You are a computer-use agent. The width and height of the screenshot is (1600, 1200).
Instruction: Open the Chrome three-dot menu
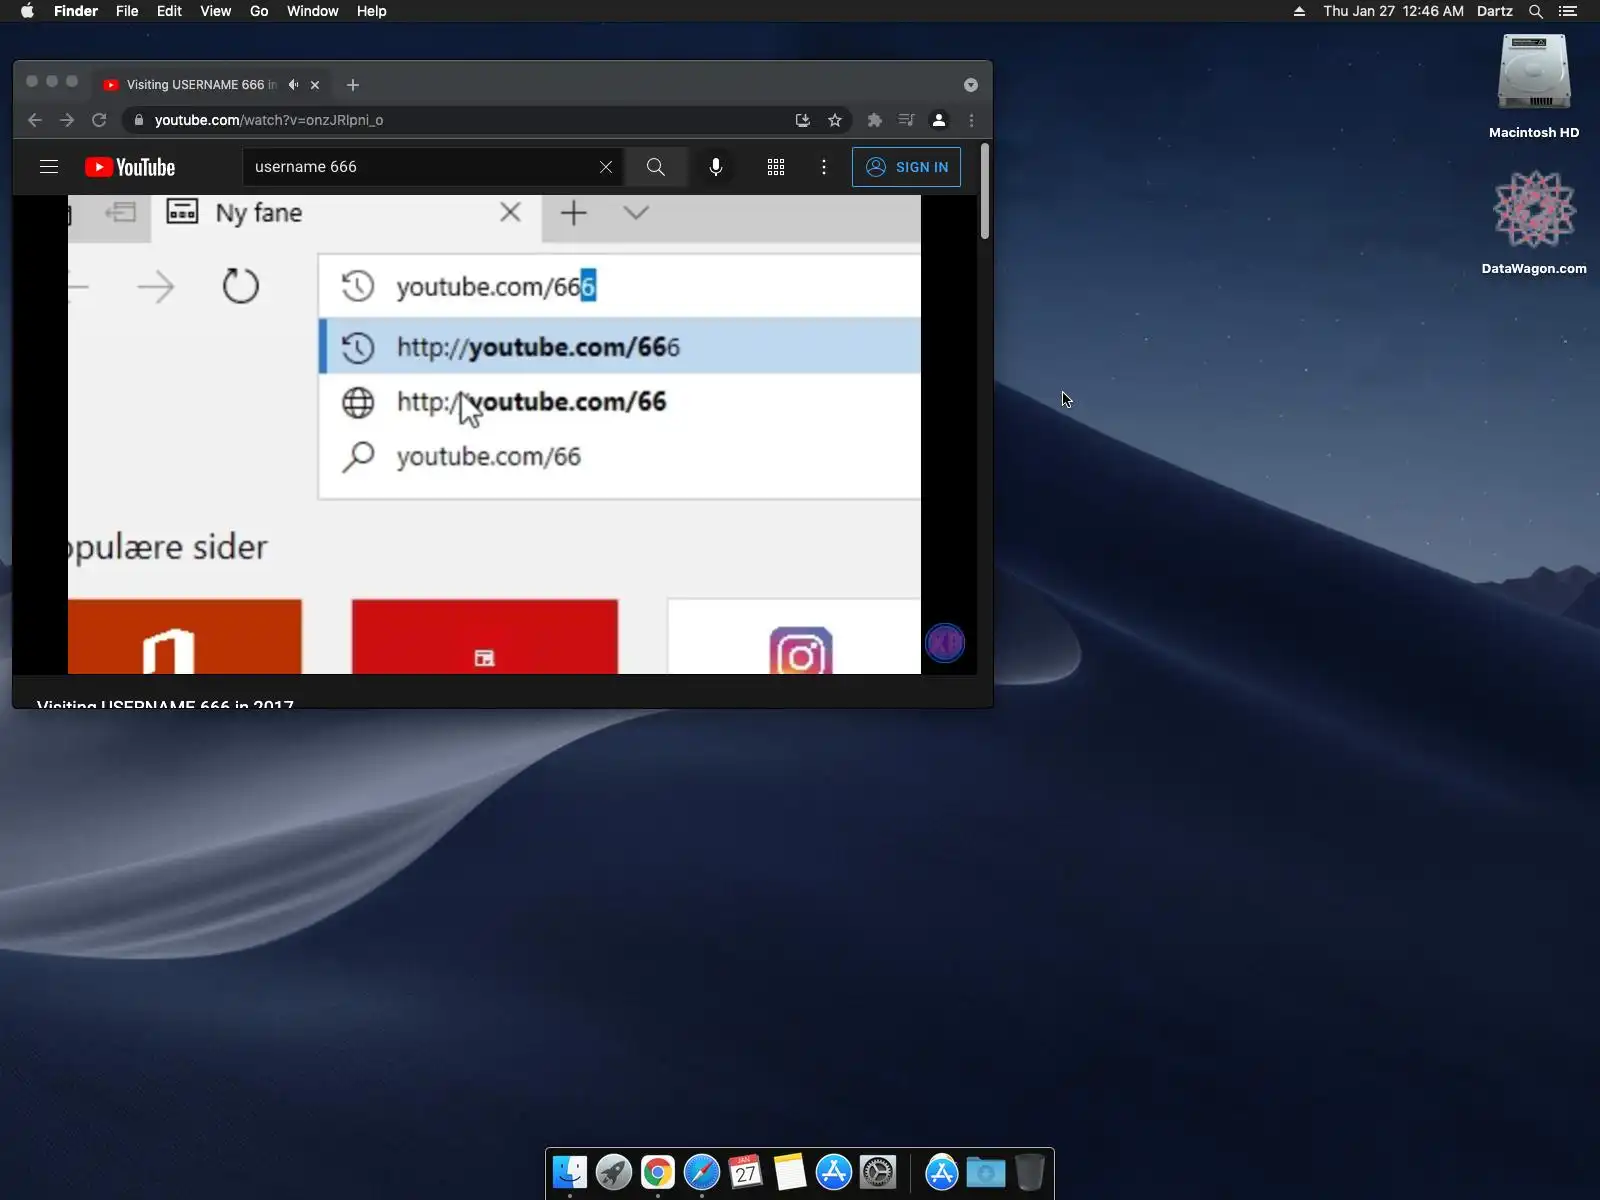[x=971, y=120]
